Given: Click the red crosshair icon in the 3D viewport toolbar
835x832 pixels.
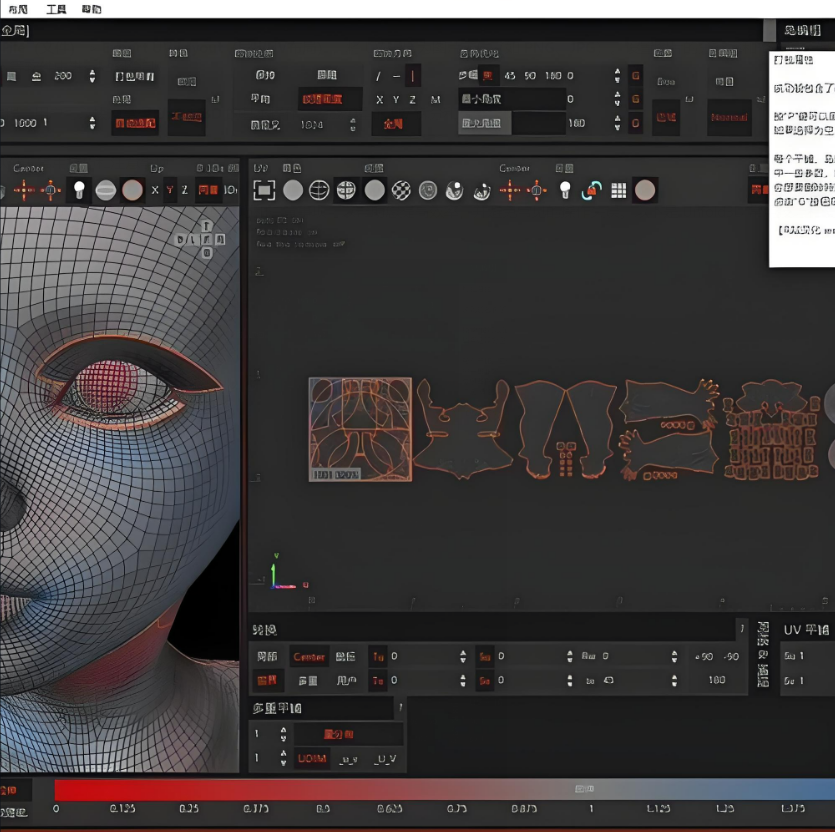Looking at the screenshot, I should coord(24,190).
